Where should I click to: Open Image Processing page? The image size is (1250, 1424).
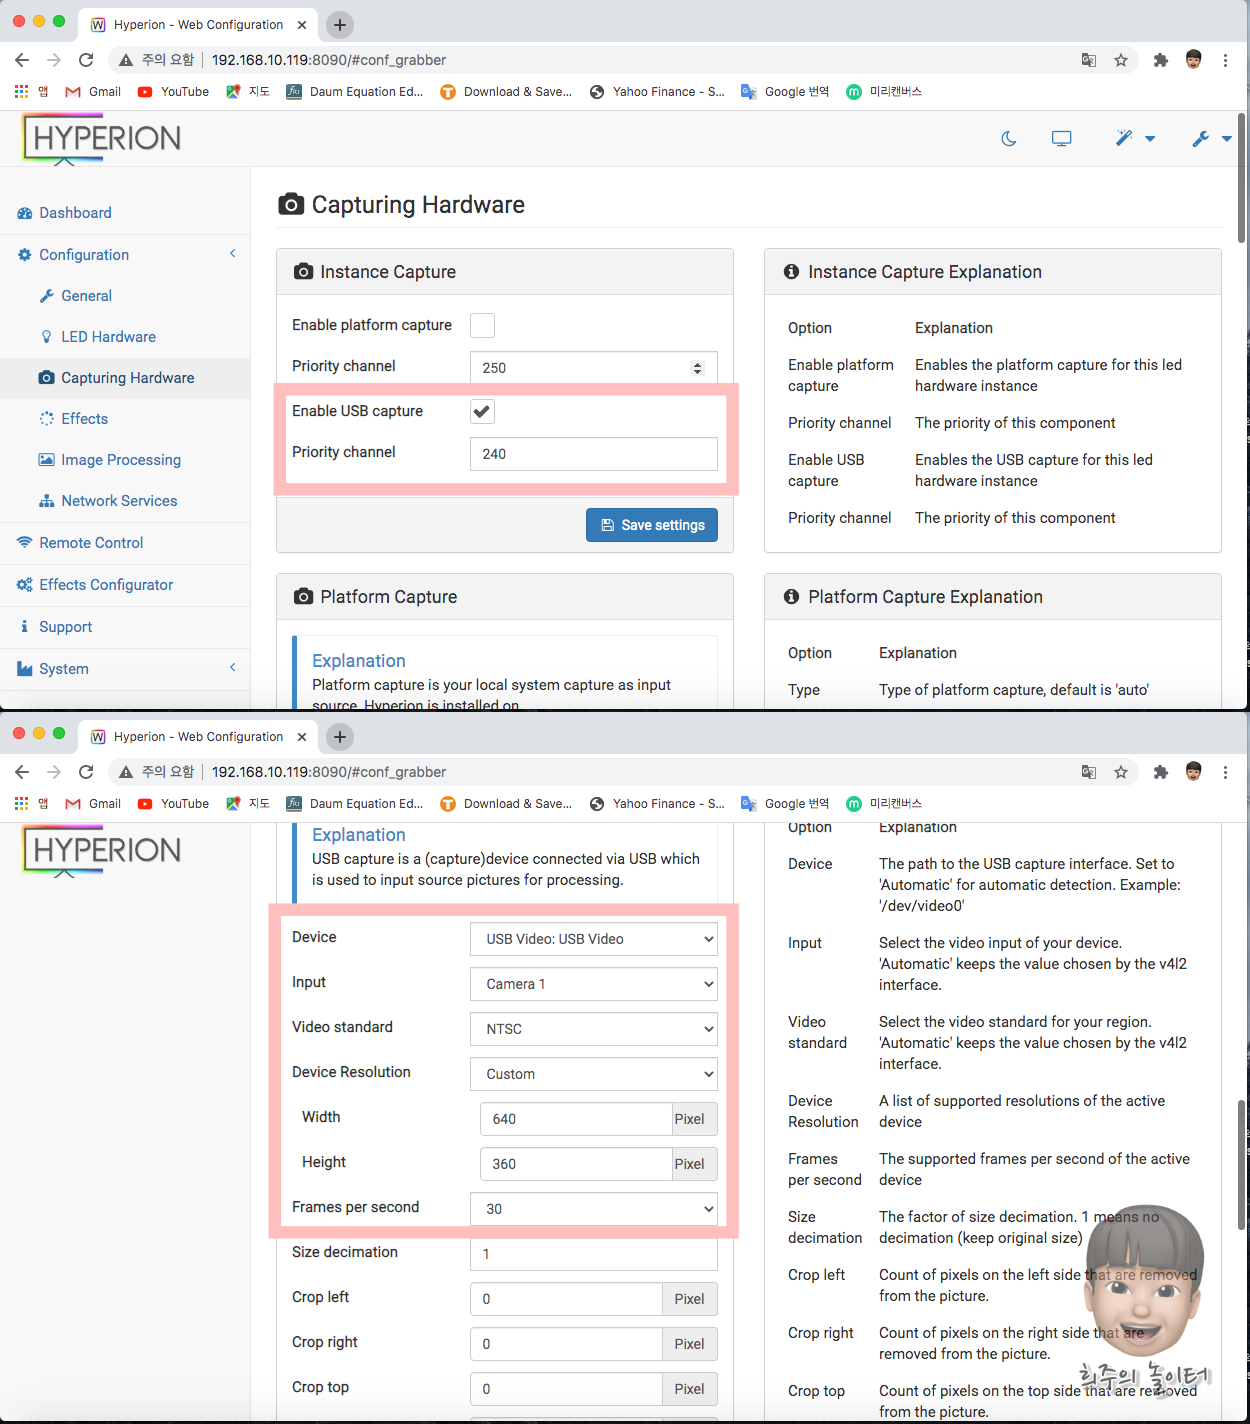121,460
